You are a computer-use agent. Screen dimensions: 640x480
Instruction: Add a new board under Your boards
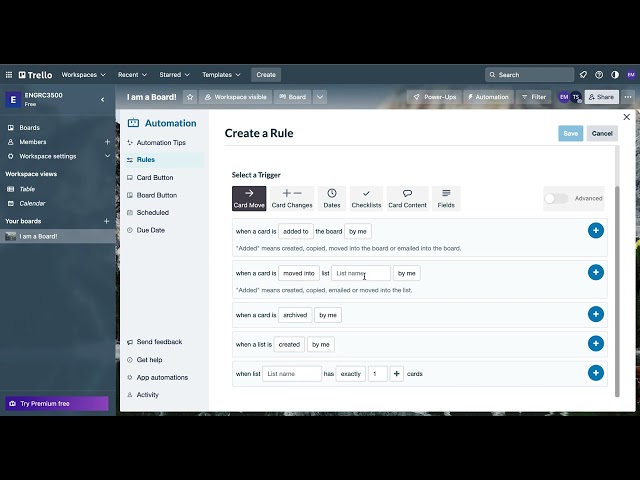[x=107, y=221]
